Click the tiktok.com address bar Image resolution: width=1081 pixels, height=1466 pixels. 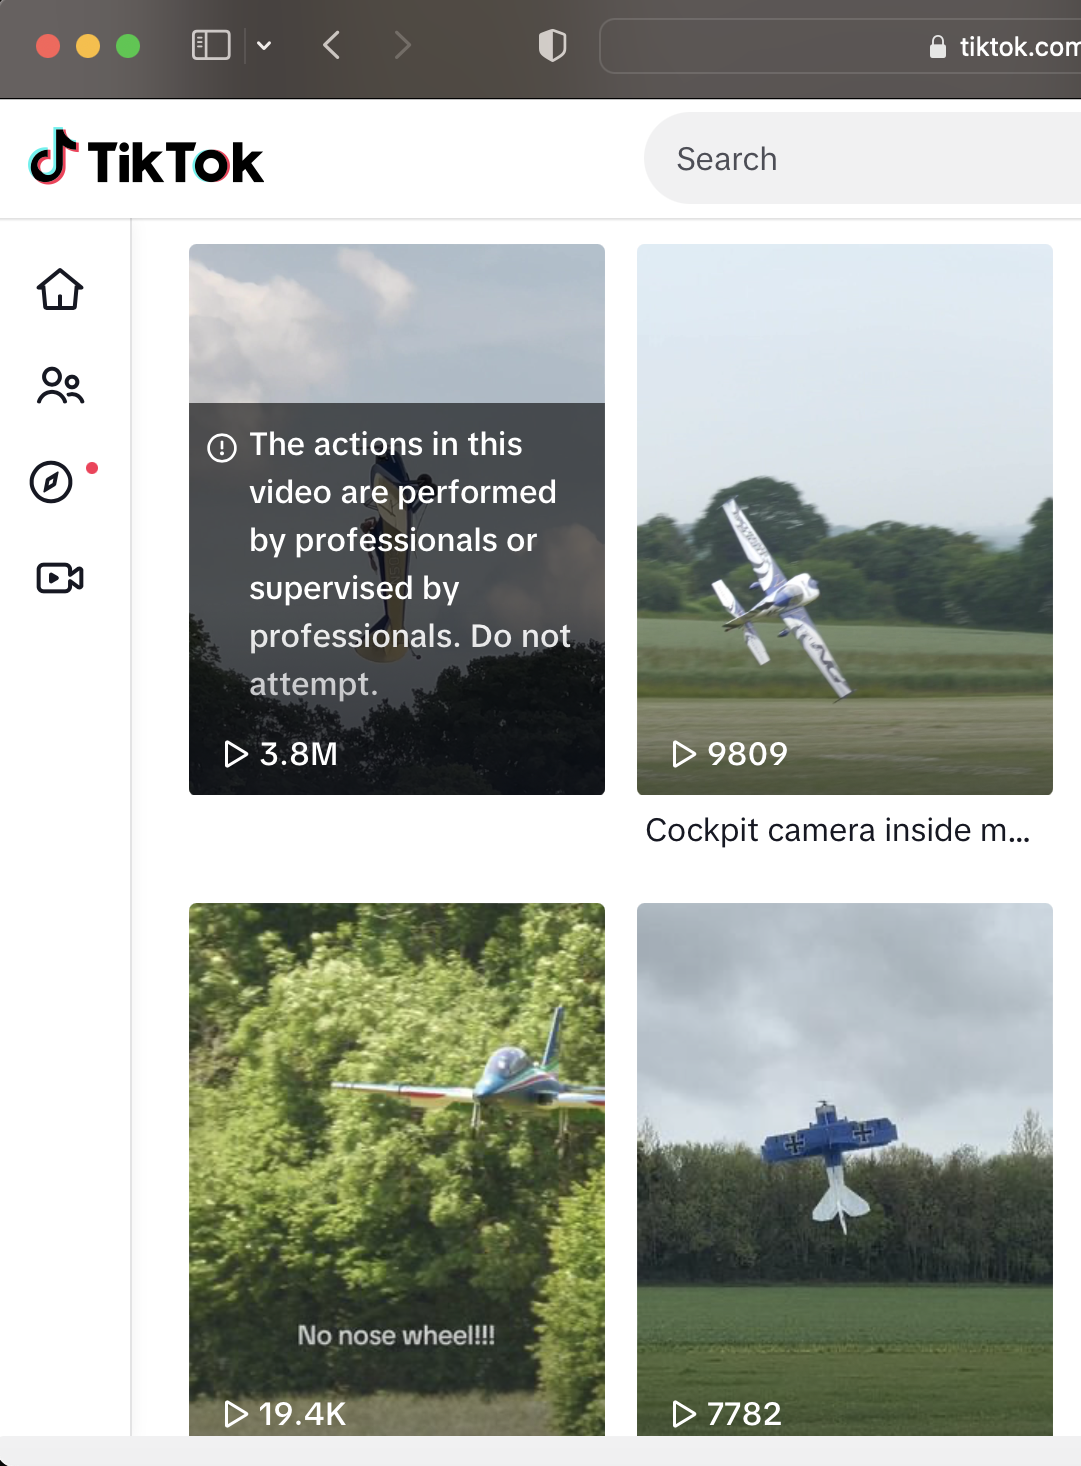[840, 46]
